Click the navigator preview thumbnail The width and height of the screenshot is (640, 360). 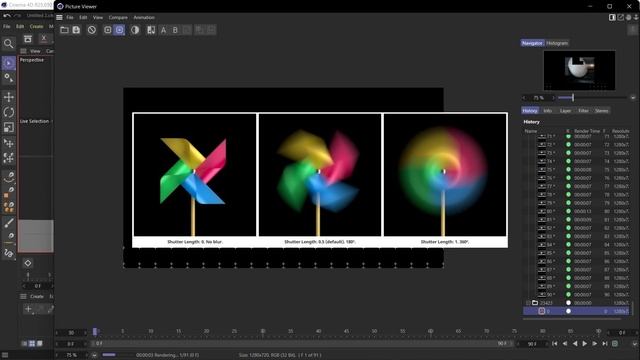coord(579,71)
